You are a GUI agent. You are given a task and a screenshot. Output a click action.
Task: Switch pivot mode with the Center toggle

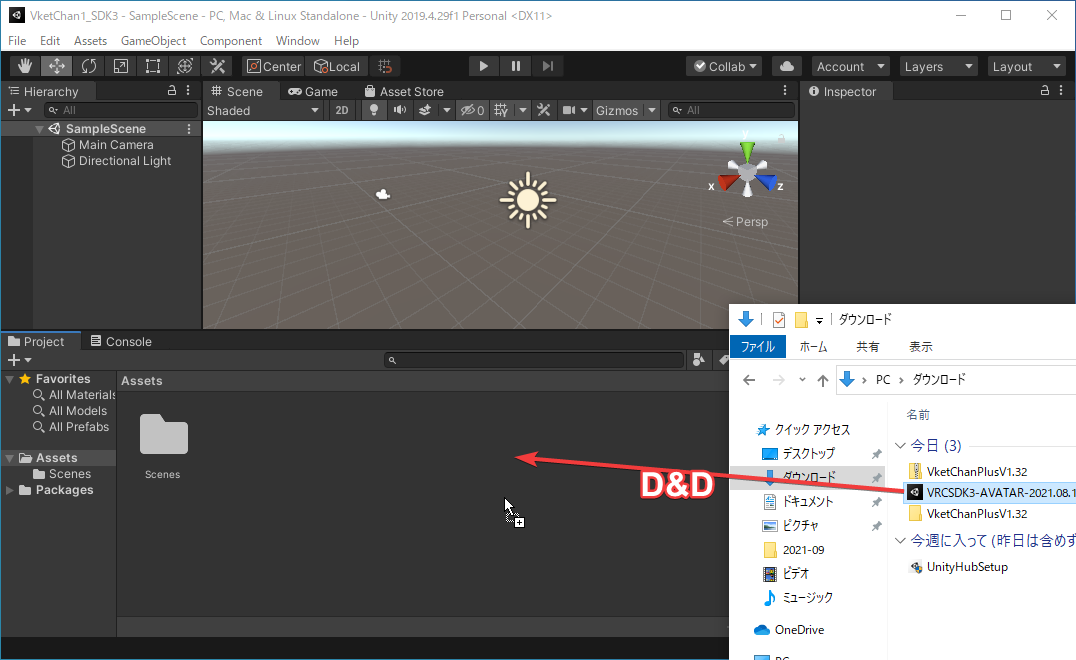tap(272, 66)
